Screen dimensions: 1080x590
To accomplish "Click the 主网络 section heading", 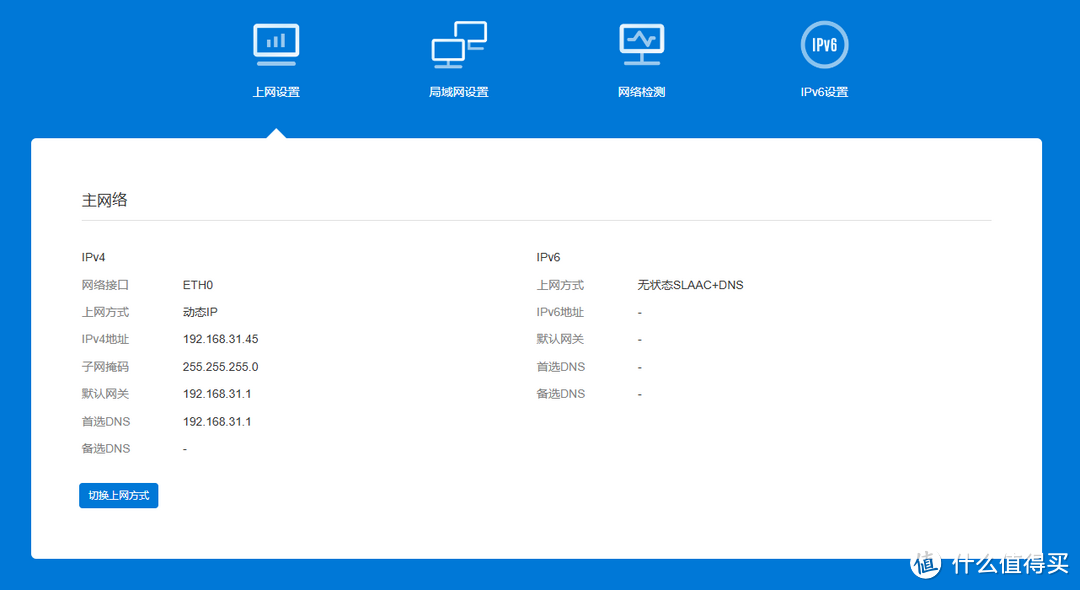I will tap(104, 200).
